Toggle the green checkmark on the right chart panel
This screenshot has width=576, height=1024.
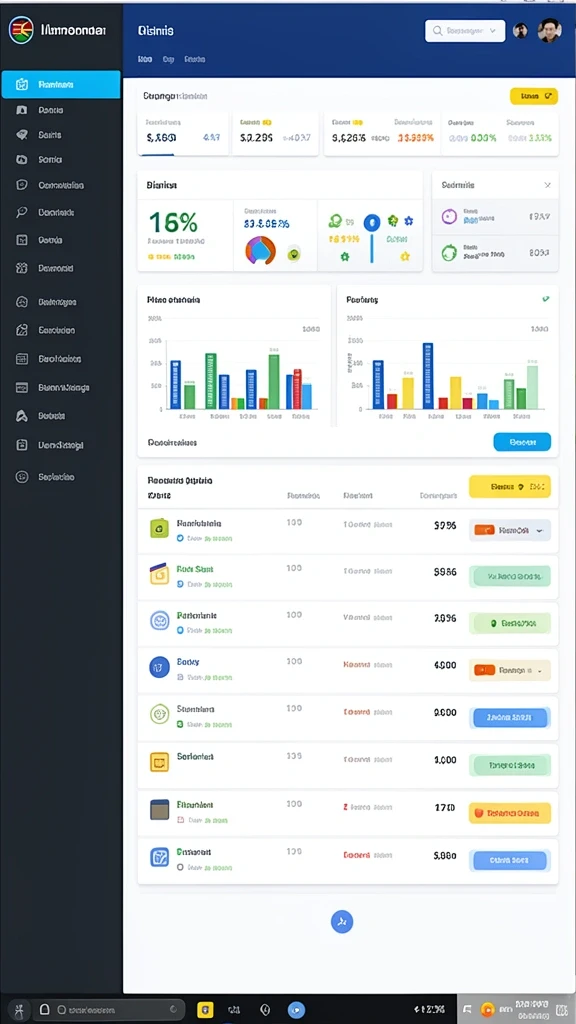[x=545, y=299]
